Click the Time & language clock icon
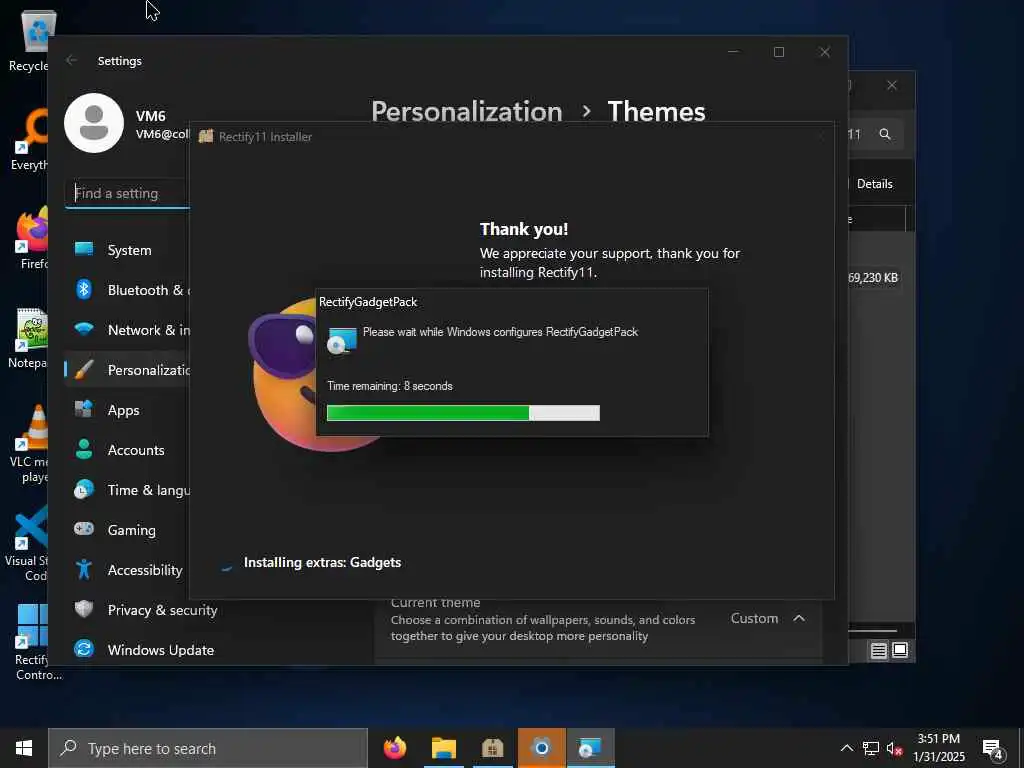 coord(84,489)
